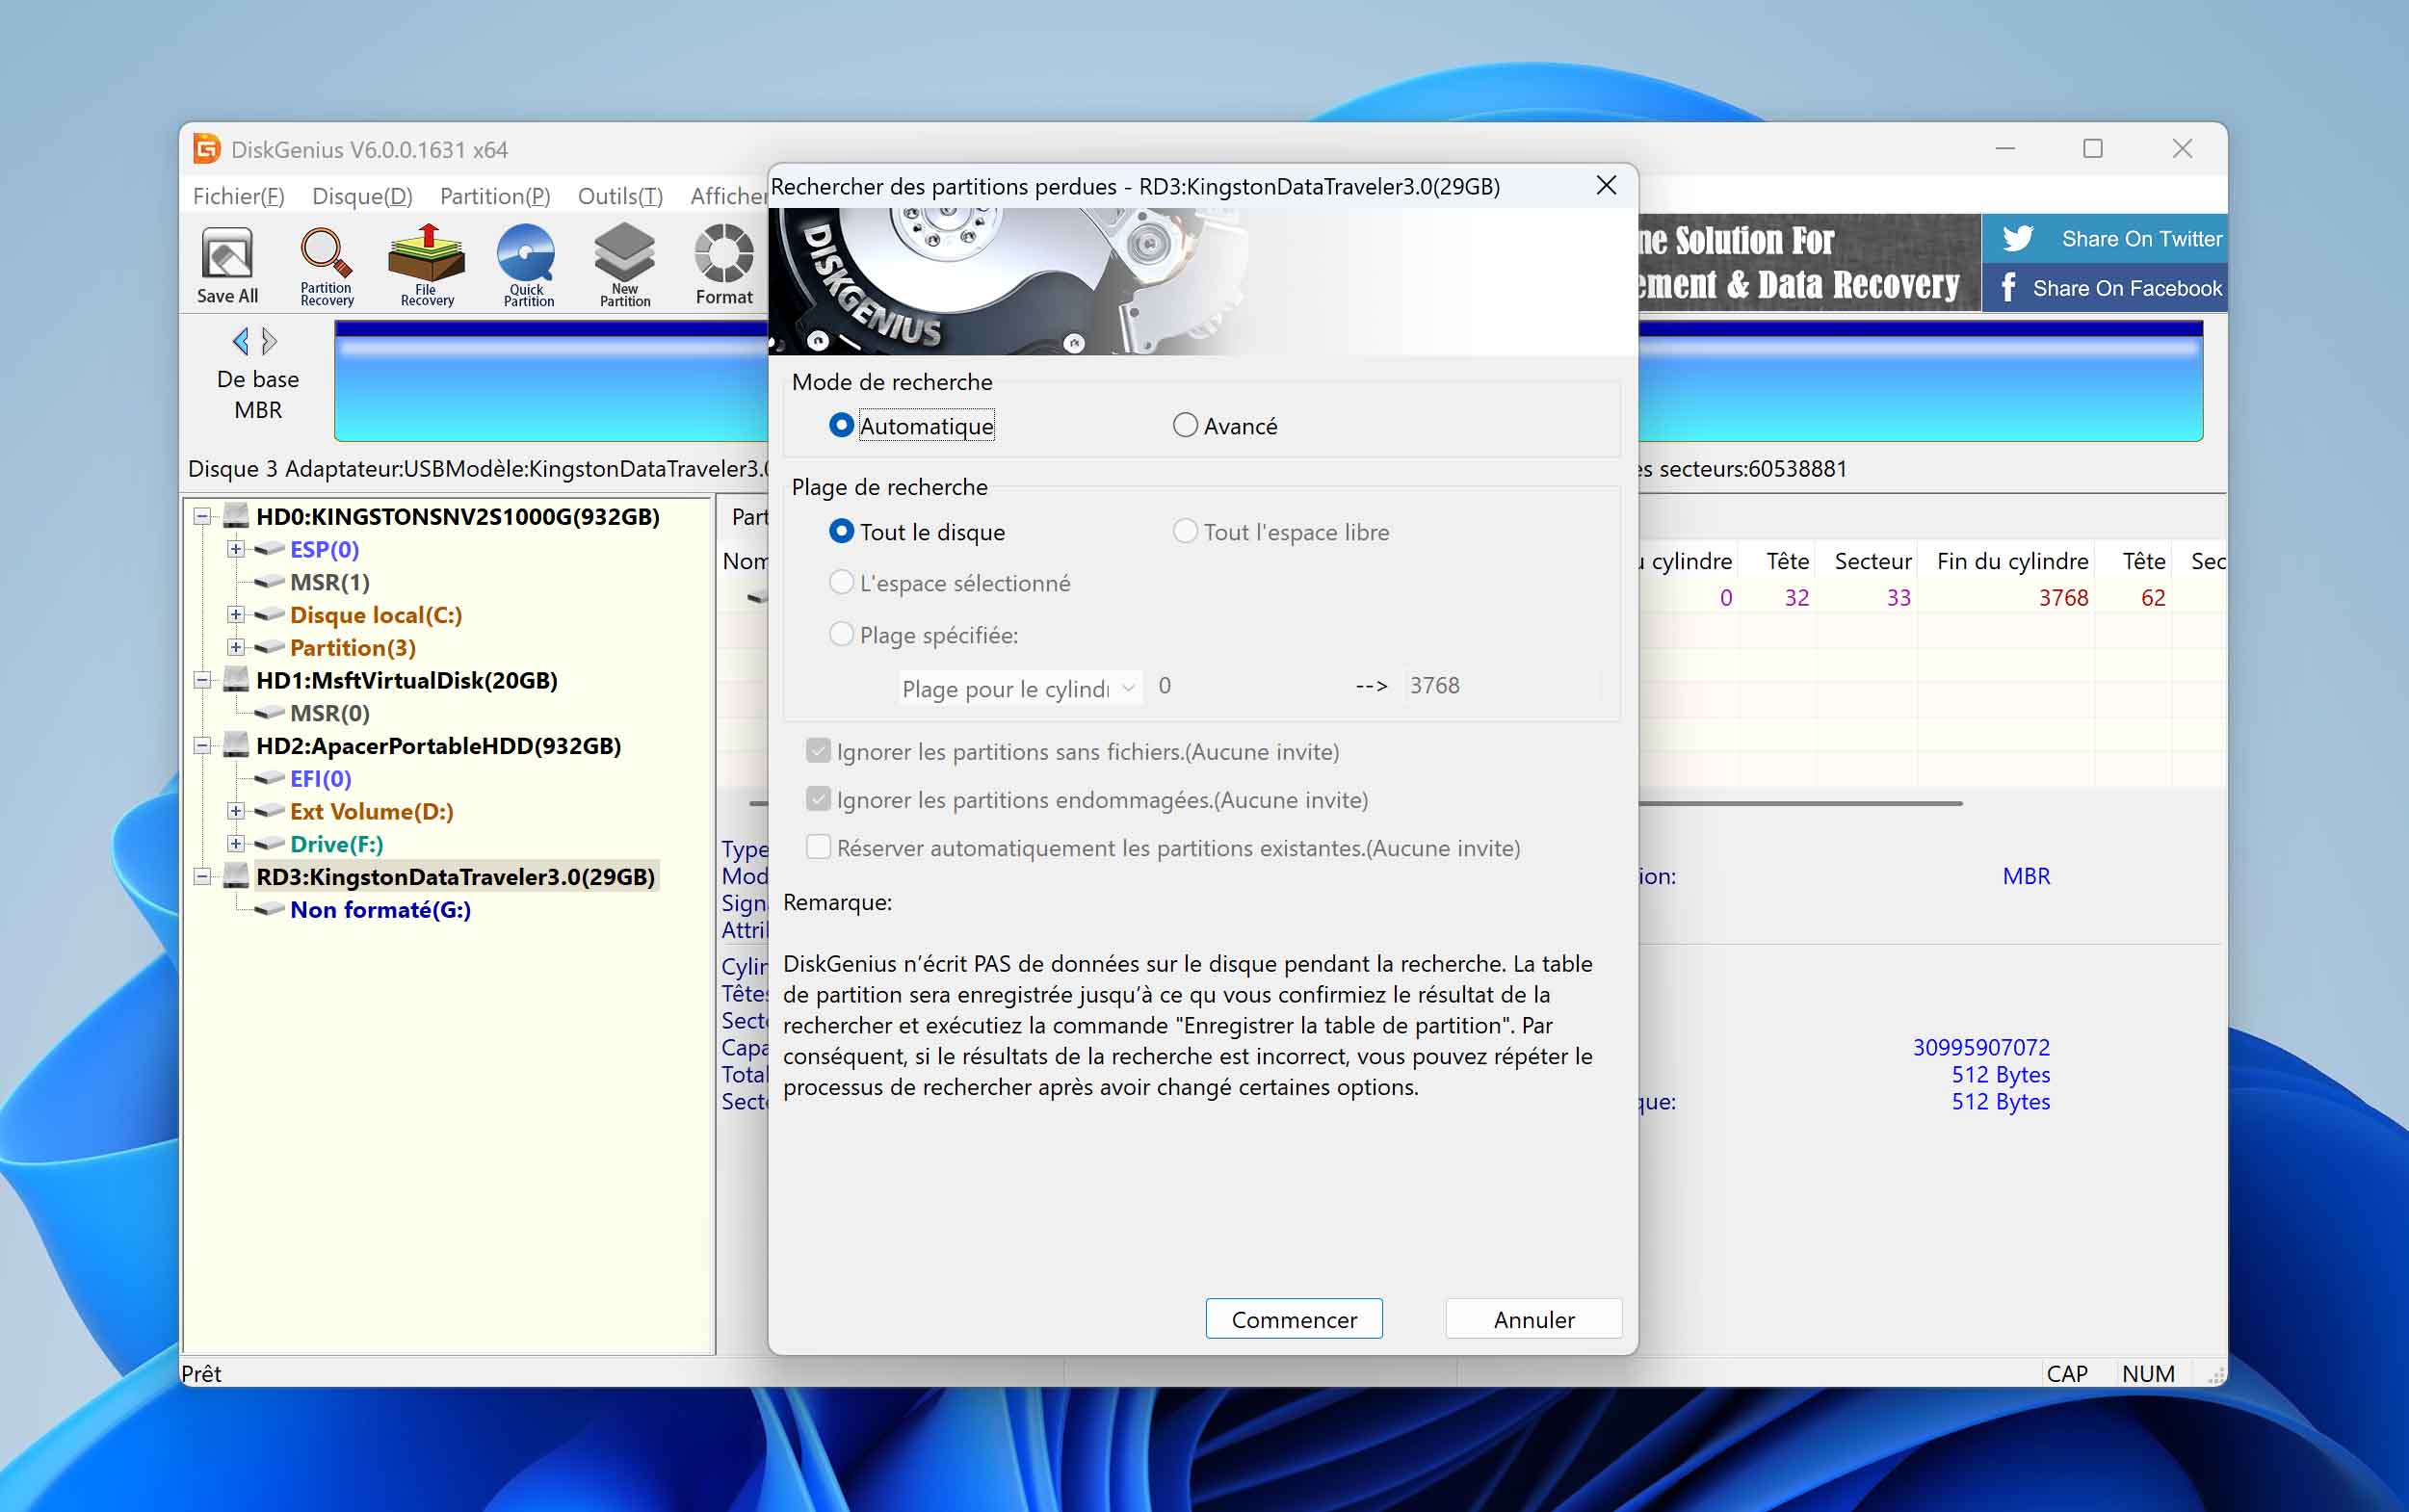
Task: Expand ESP(0) tree node
Action: pyautogui.click(x=236, y=549)
